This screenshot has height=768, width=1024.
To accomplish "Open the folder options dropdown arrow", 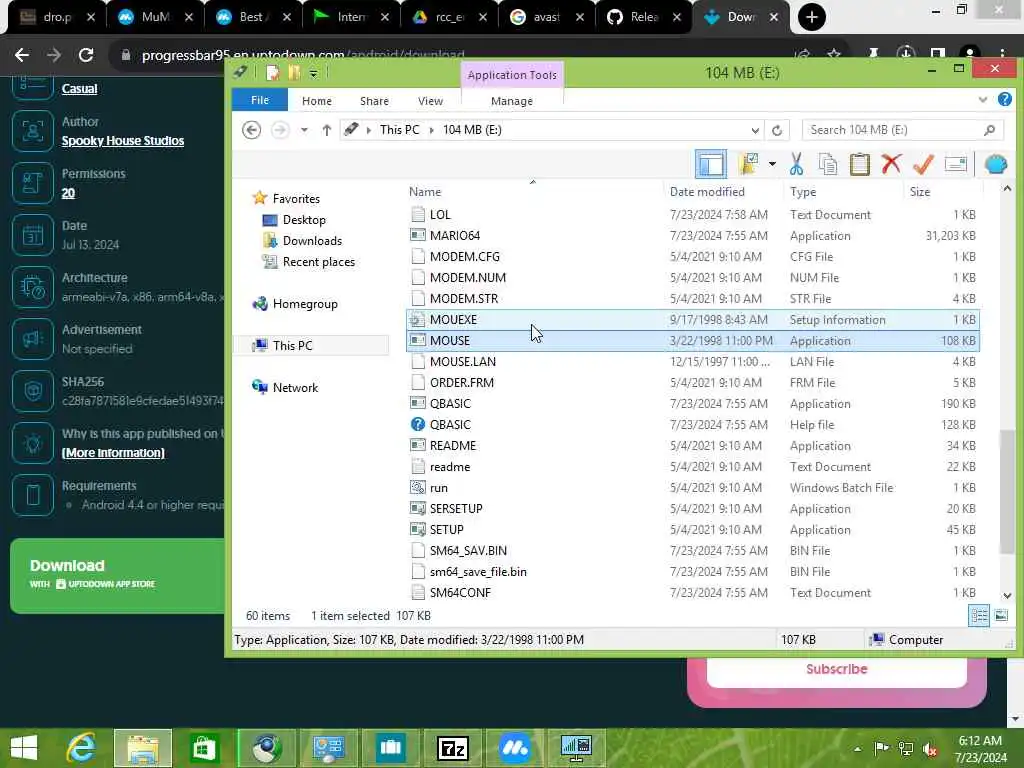I will (772, 165).
